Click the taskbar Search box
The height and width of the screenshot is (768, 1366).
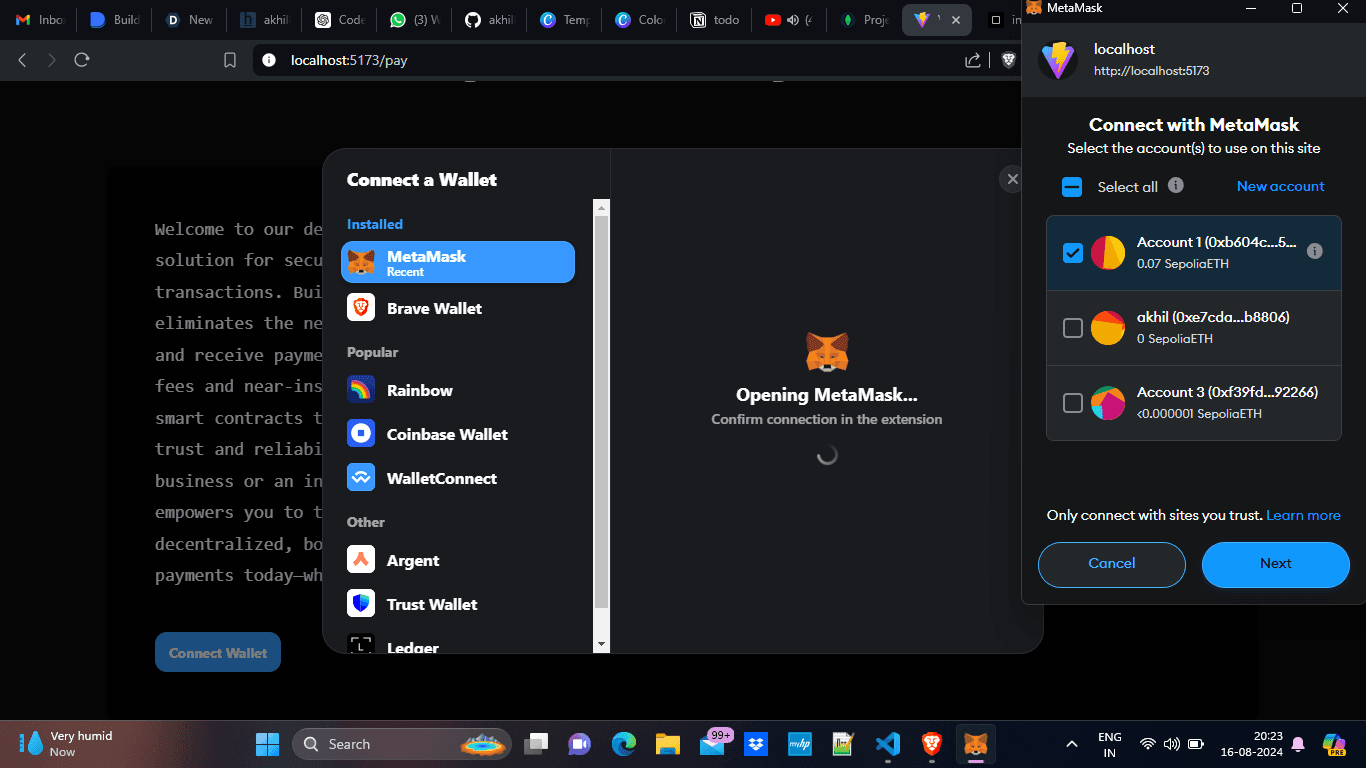[401, 744]
